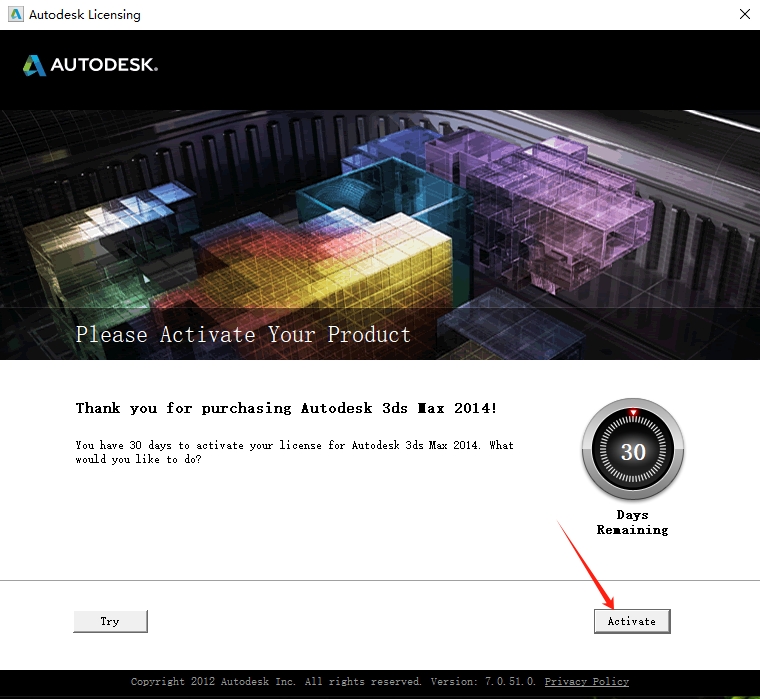The width and height of the screenshot is (760, 699).
Task: Click the 30 days to activate paragraph
Action: (x=294, y=452)
